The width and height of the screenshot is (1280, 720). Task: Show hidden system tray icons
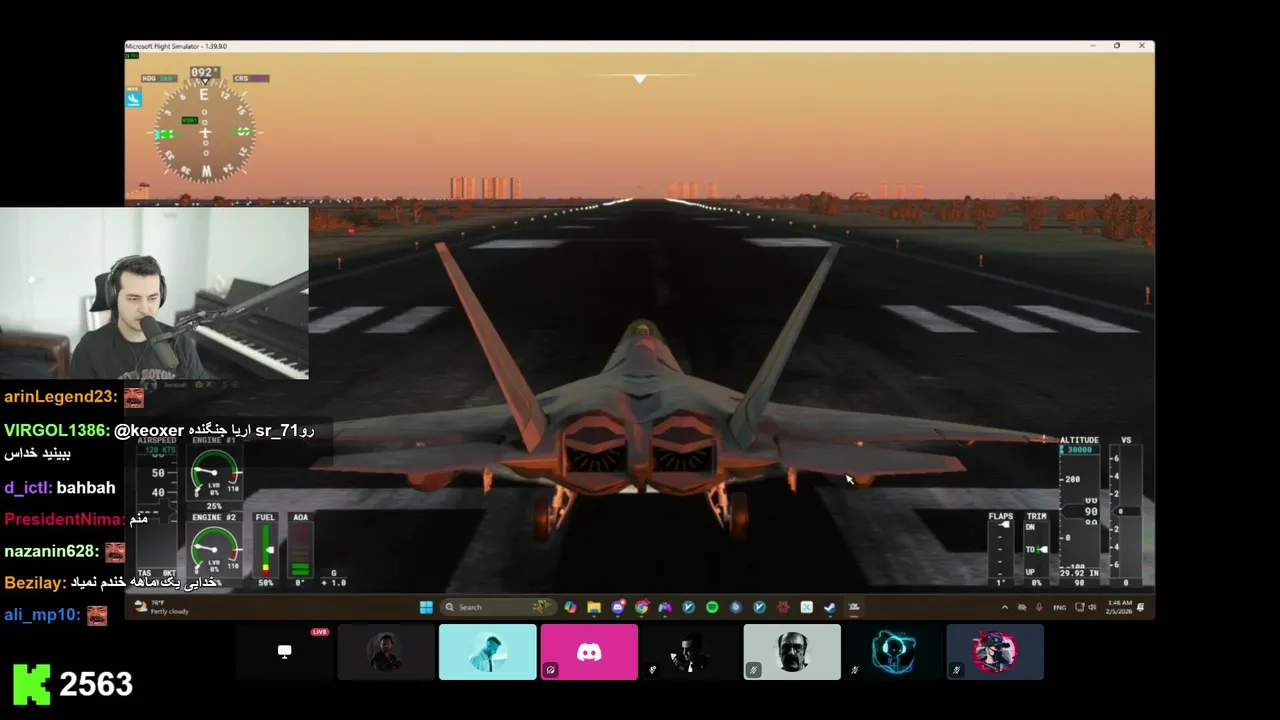tap(1005, 607)
